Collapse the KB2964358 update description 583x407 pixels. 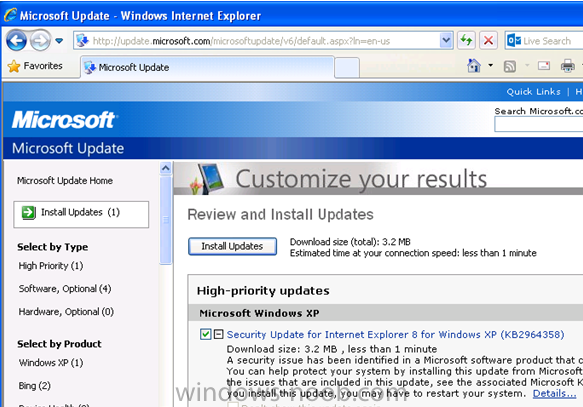tap(219, 334)
